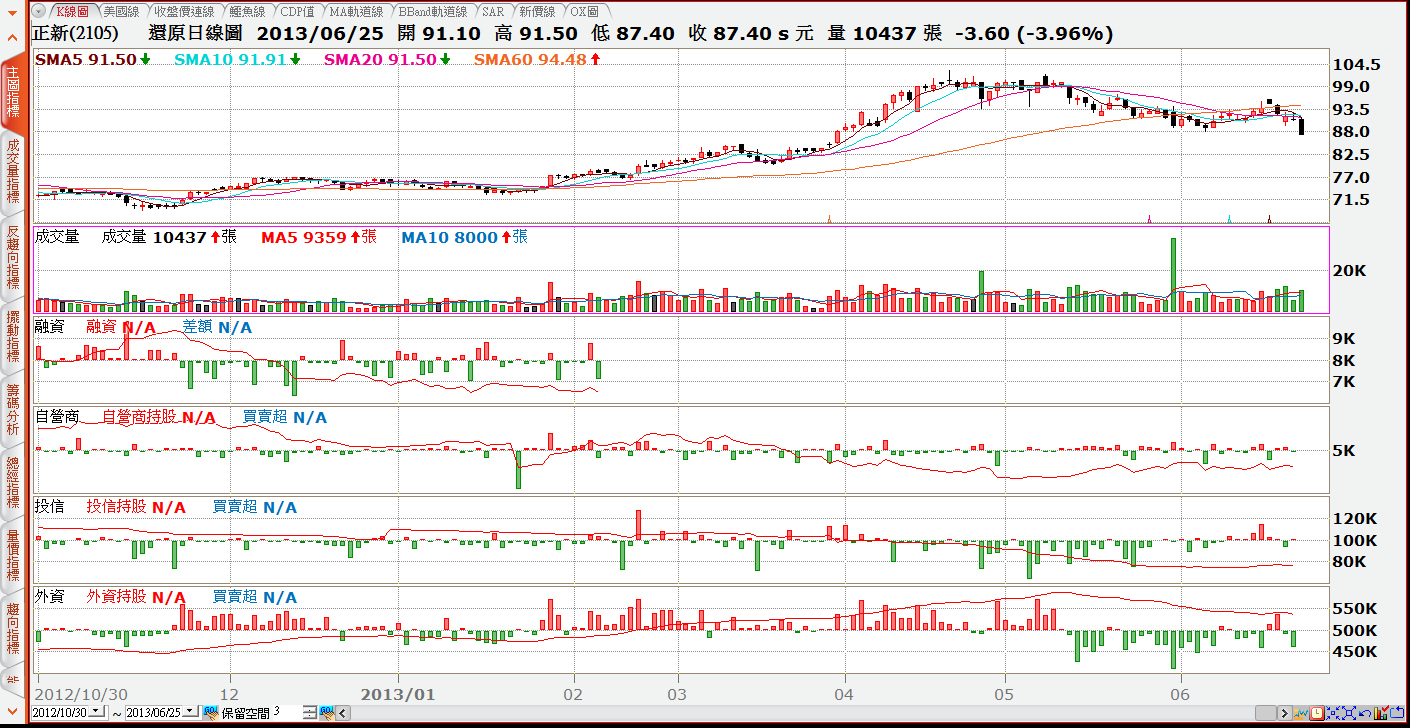Select 主圖指標 in the left sidebar
The height and width of the screenshot is (728, 1410).
pyautogui.click(x=12, y=92)
